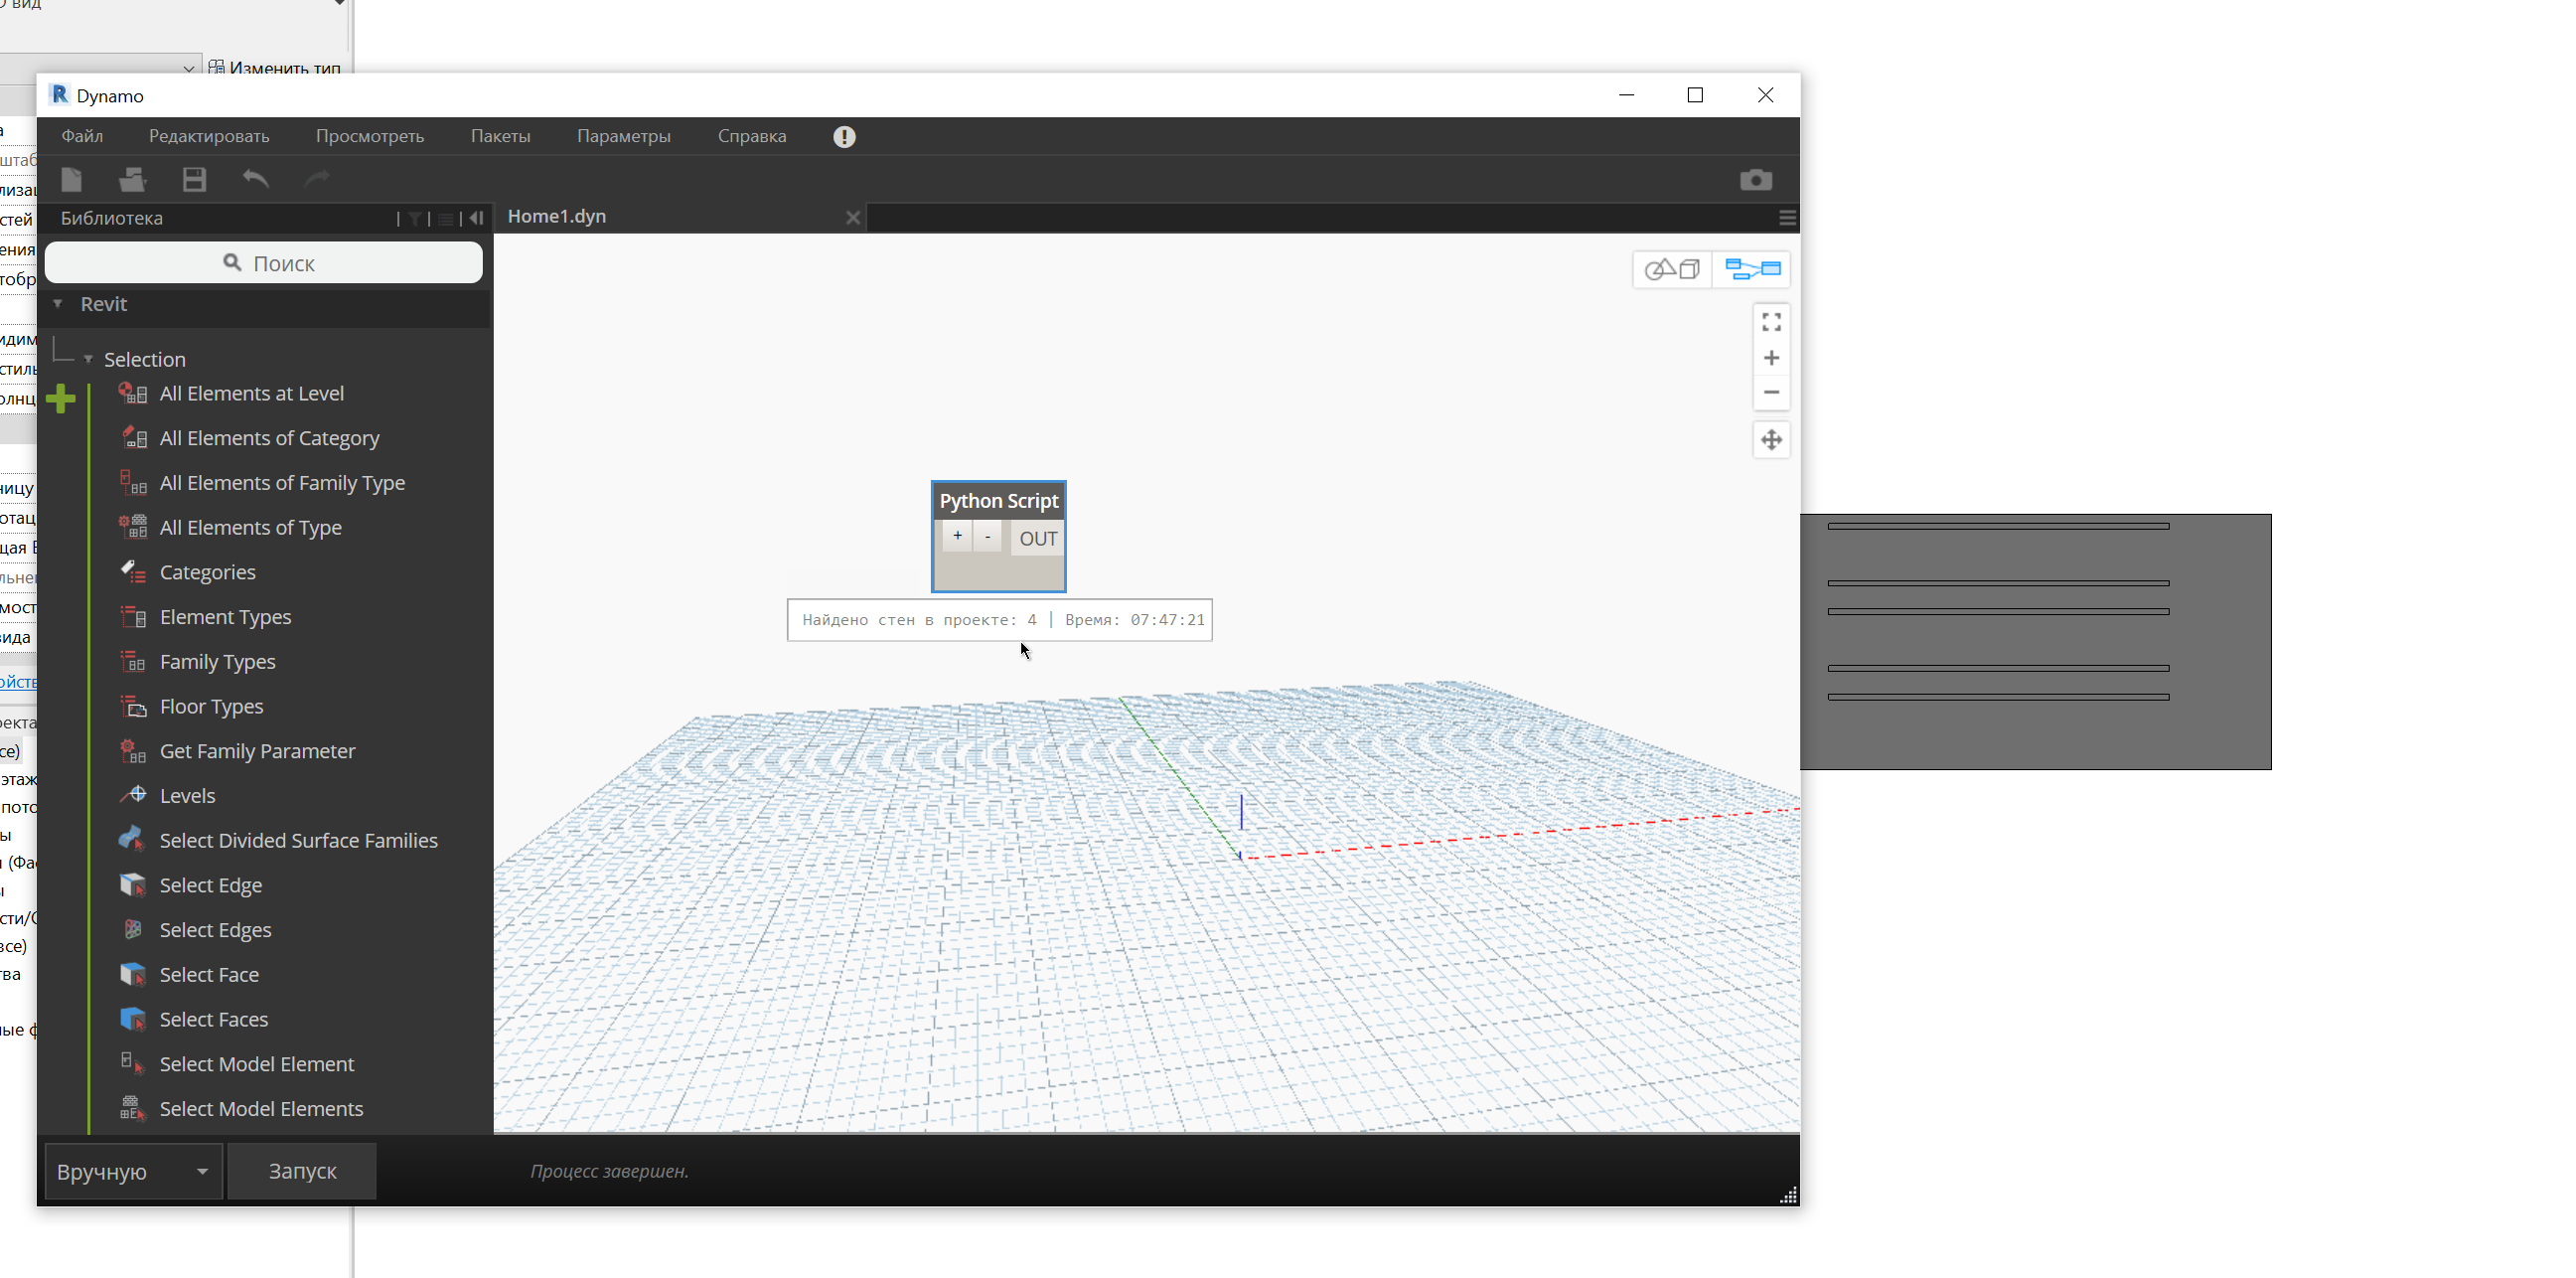This screenshot has height=1278, width=2576.
Task: Click the New file toolbar icon
Action: point(72,179)
